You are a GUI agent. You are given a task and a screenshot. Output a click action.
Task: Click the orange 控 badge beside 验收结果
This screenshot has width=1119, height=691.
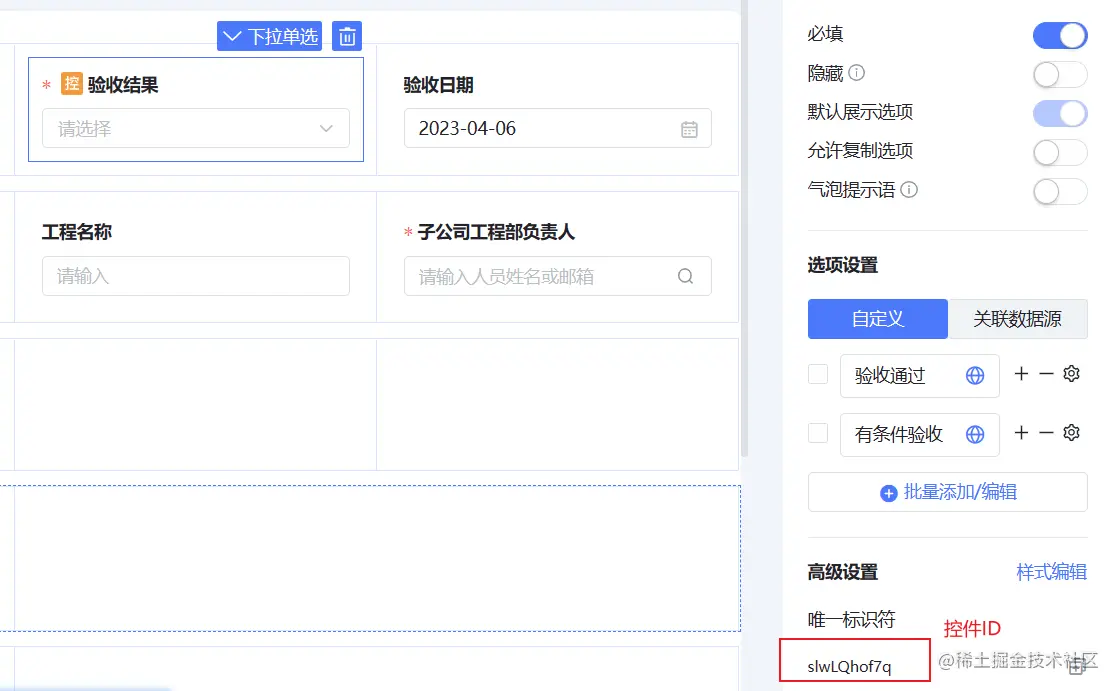(x=71, y=84)
